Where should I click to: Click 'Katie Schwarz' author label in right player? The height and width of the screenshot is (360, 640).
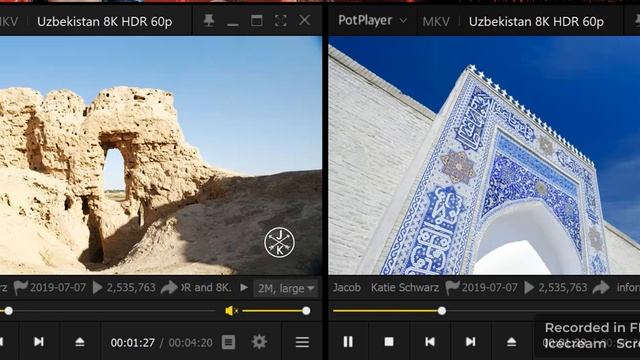[x=404, y=288]
